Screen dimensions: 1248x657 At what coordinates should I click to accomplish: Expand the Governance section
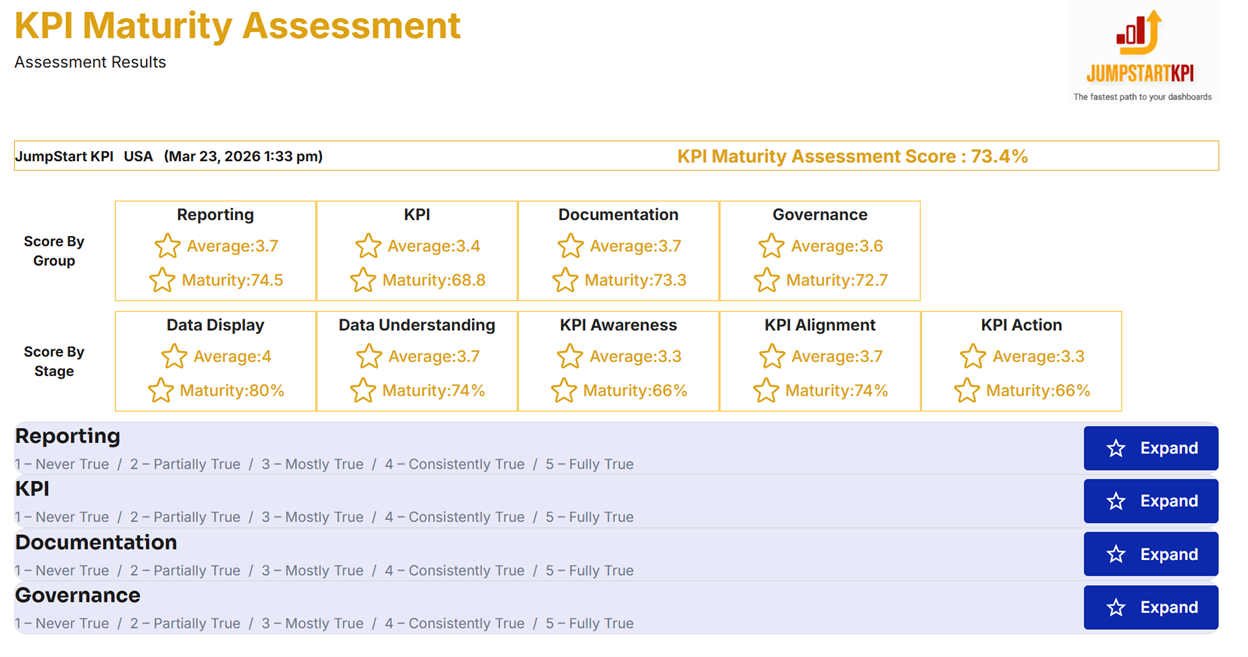(1150, 607)
